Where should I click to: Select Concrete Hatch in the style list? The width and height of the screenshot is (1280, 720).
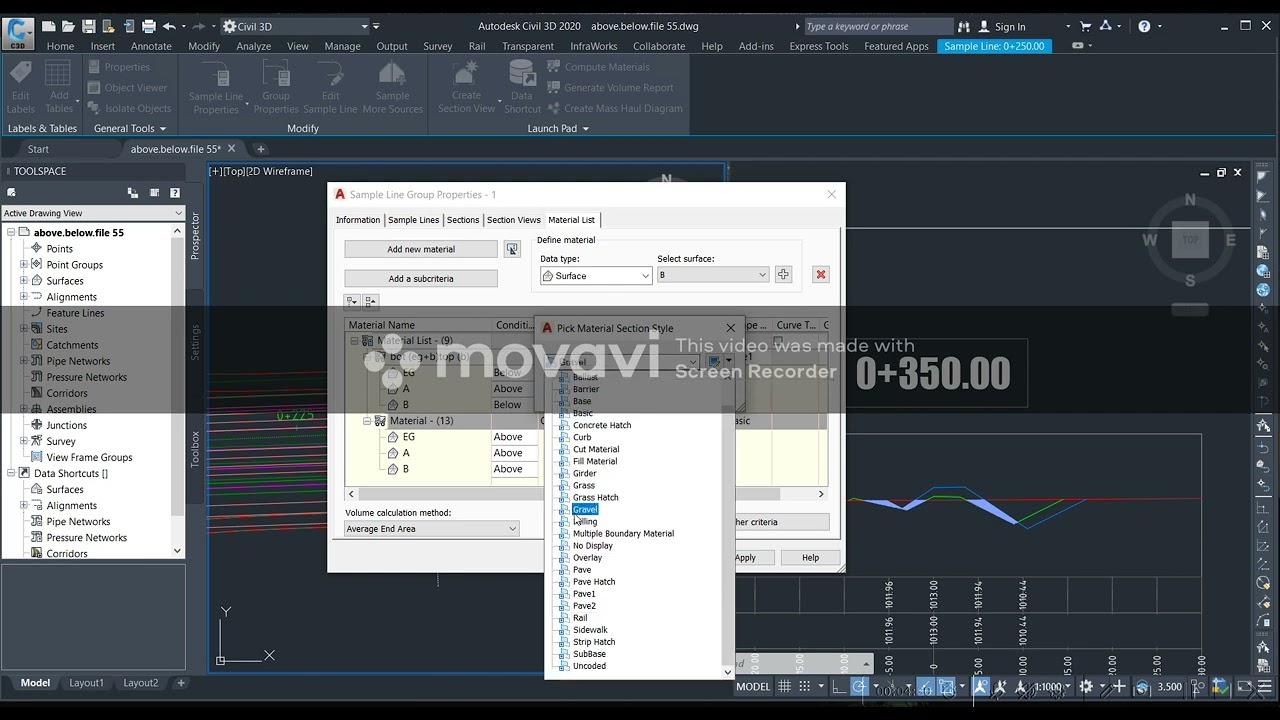602,426
